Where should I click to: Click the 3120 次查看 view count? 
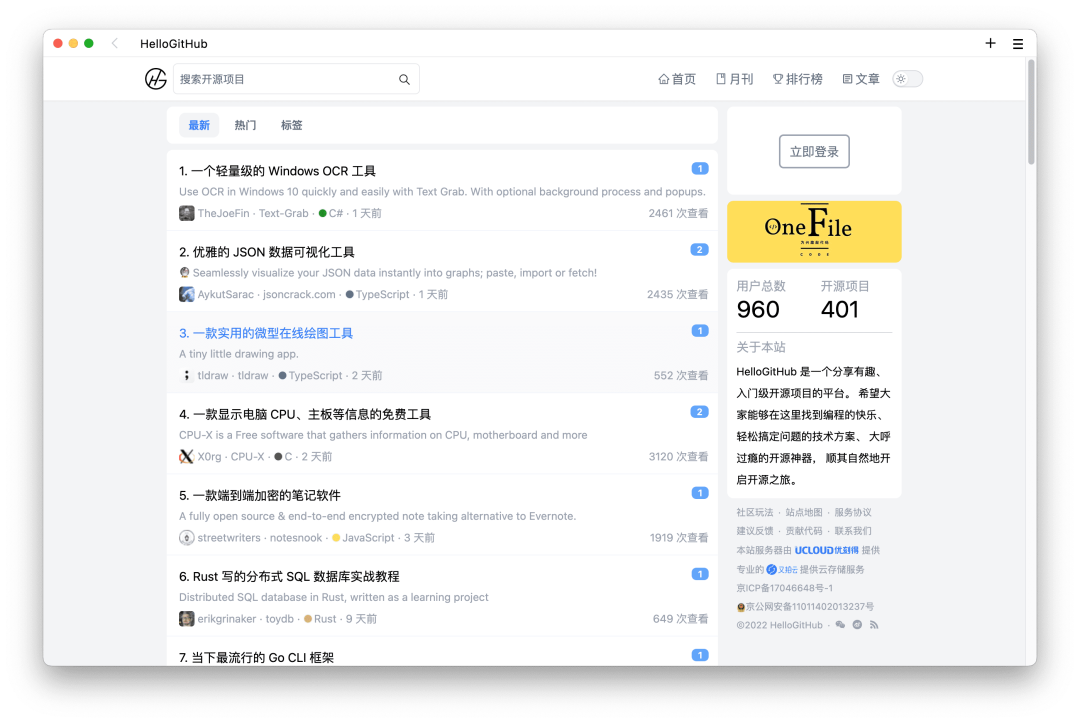[678, 457]
